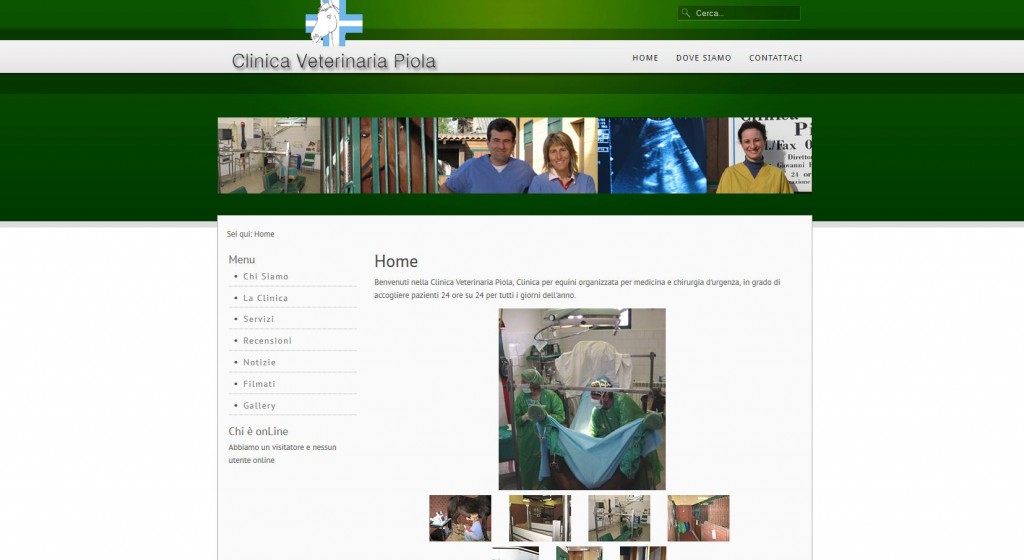Click the horse head logo icon

pos(333,22)
